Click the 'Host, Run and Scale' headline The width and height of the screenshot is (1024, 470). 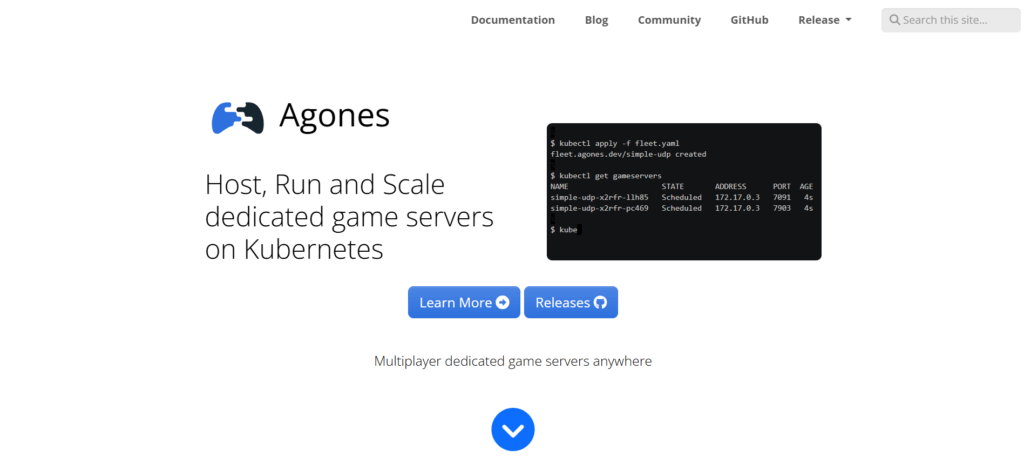pyautogui.click(x=324, y=185)
